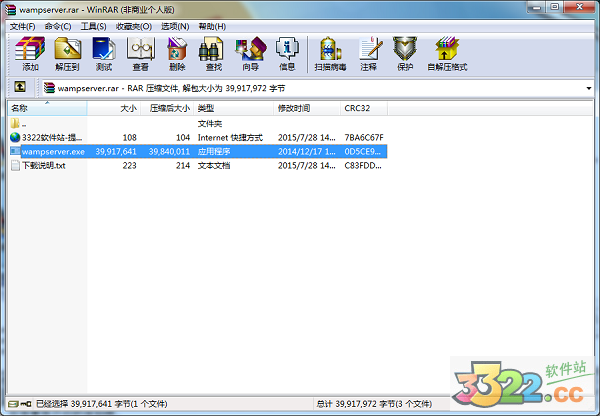Viewport: 600px width, 416px height.
Task: Click packed size value 214
Action: pyautogui.click(x=183, y=166)
